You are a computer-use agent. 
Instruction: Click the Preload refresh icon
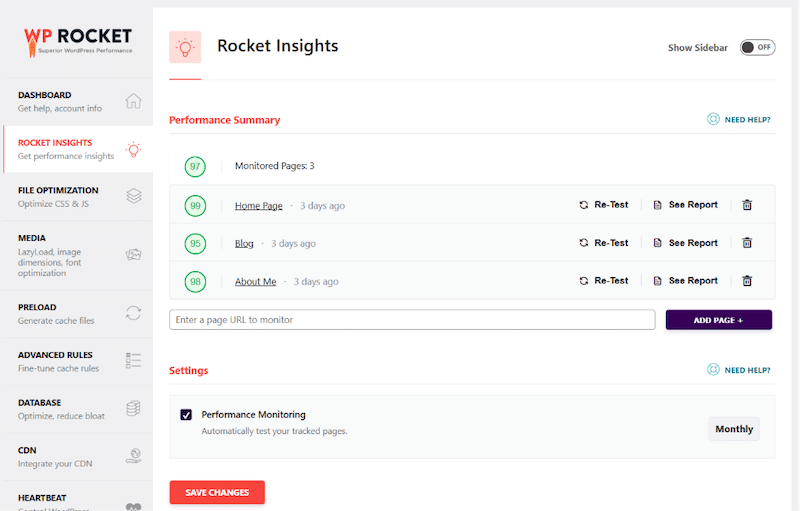pos(133,313)
